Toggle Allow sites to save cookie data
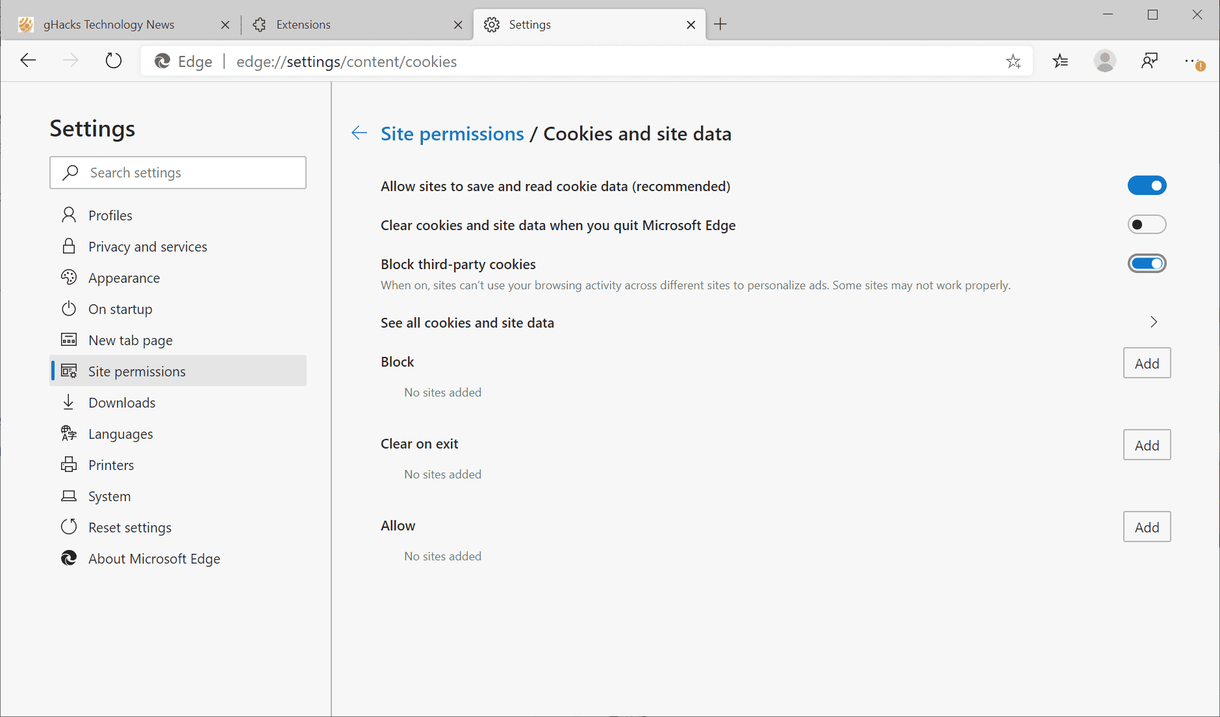The width and height of the screenshot is (1220, 717). pyautogui.click(x=1147, y=185)
